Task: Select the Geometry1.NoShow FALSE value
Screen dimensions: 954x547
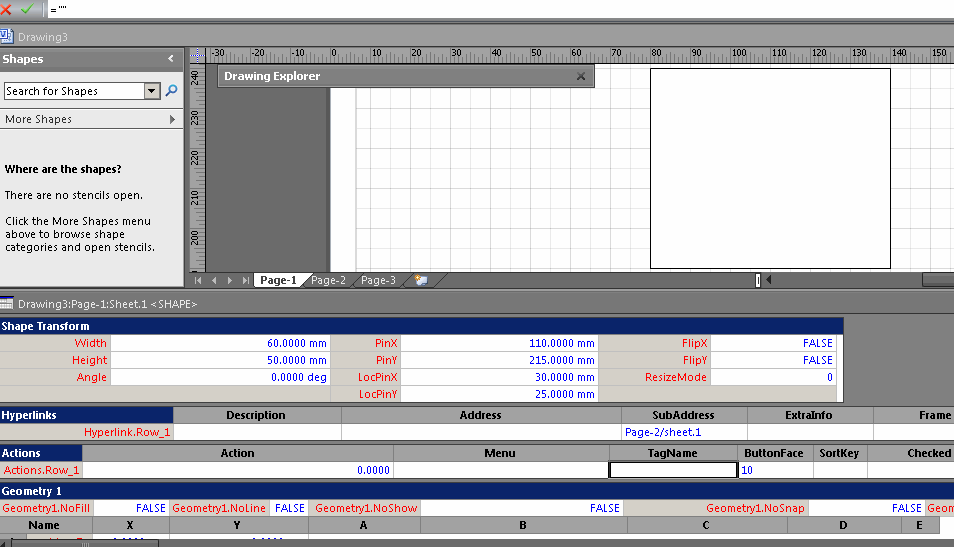Action: click(521, 508)
